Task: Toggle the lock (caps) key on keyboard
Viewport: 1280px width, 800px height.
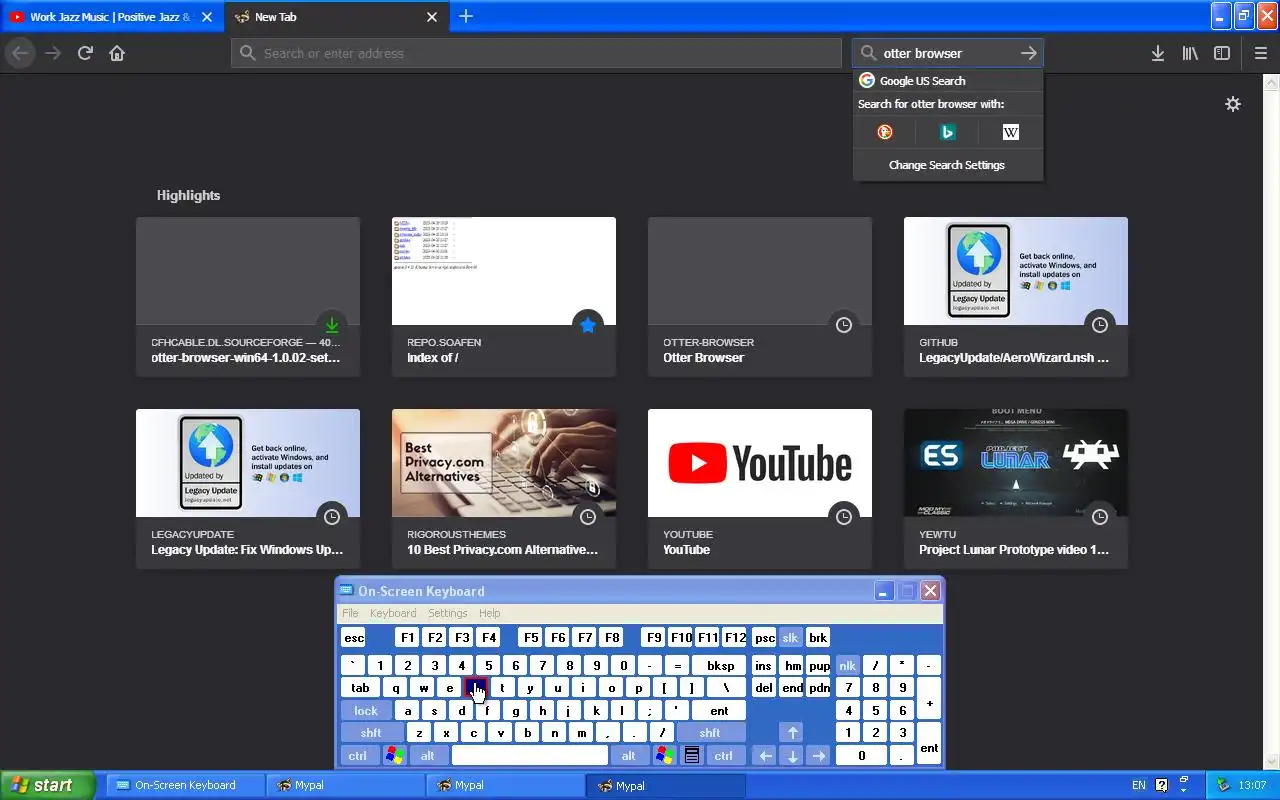Action: (365, 711)
